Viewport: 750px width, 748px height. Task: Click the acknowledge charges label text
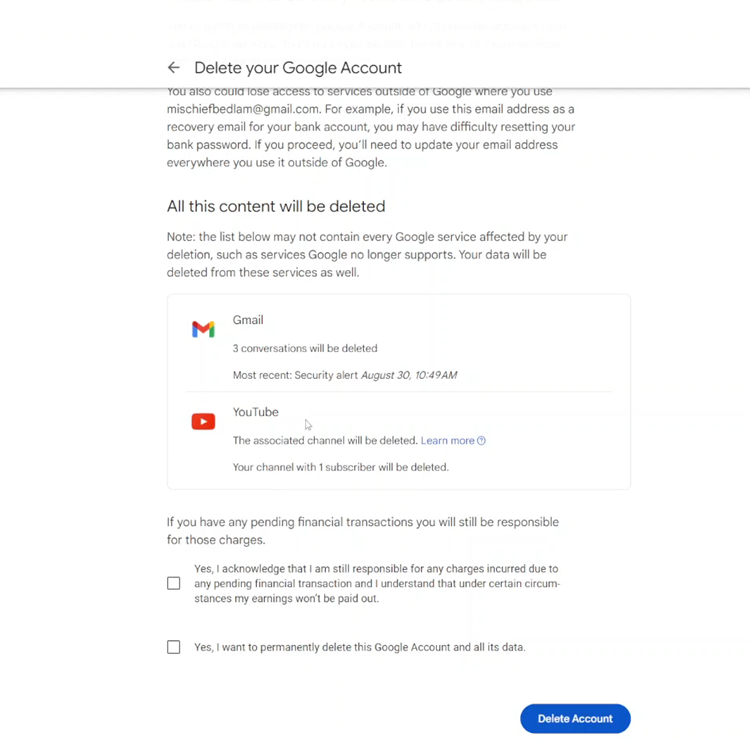point(377,583)
